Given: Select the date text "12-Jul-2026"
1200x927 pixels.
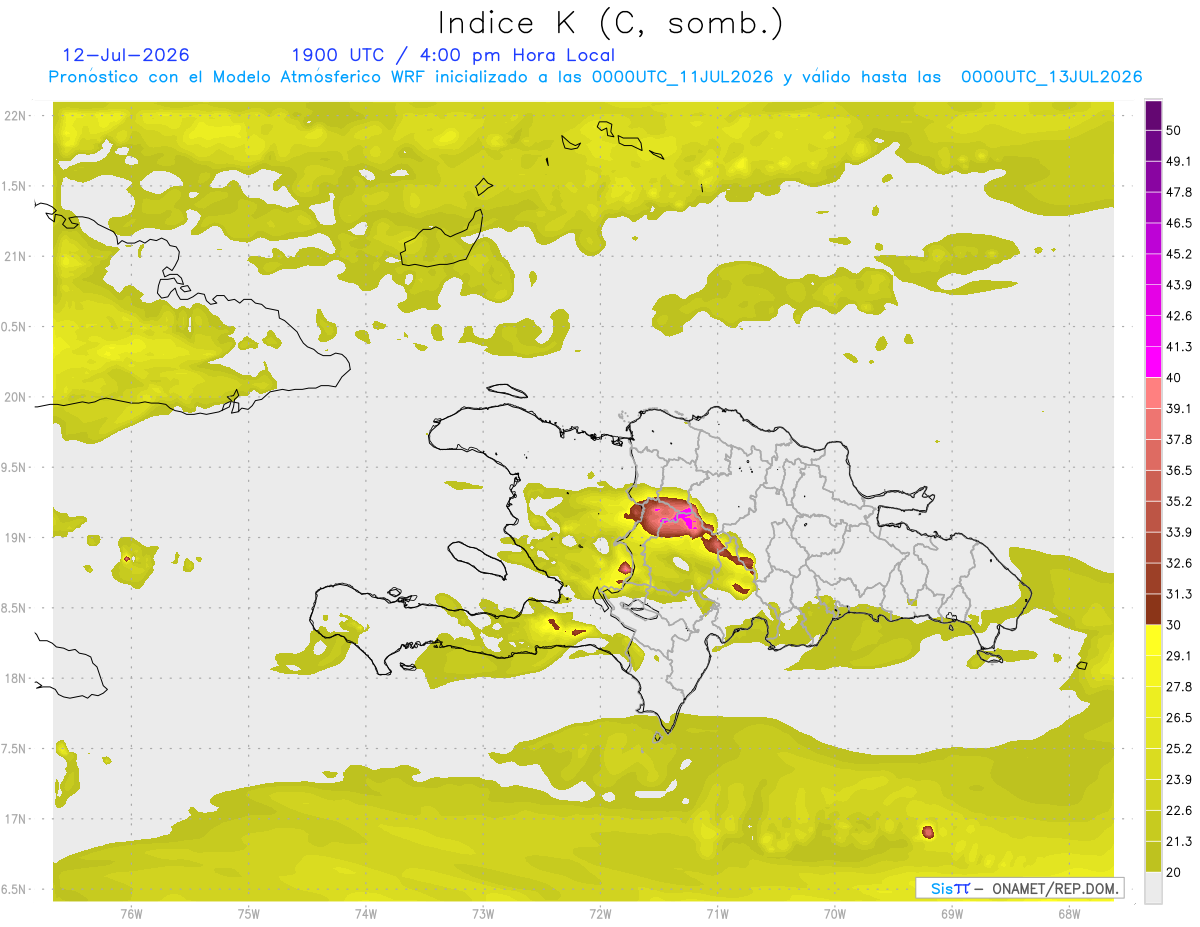Looking at the screenshot, I should click(125, 55).
